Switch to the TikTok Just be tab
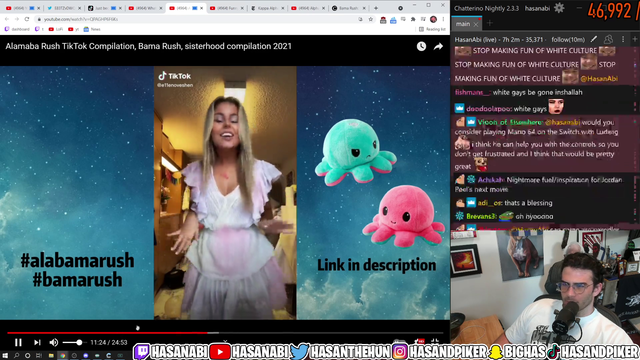This screenshot has width=640, height=360. [104, 8]
